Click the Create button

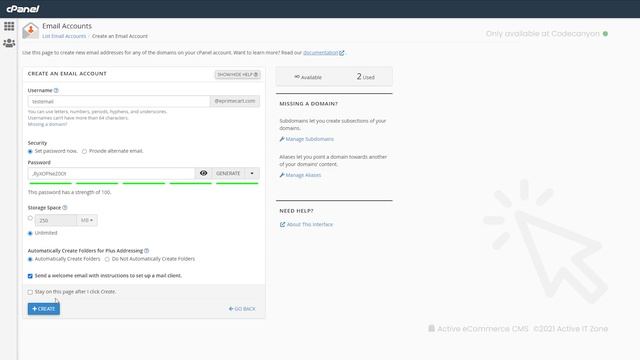(x=44, y=309)
